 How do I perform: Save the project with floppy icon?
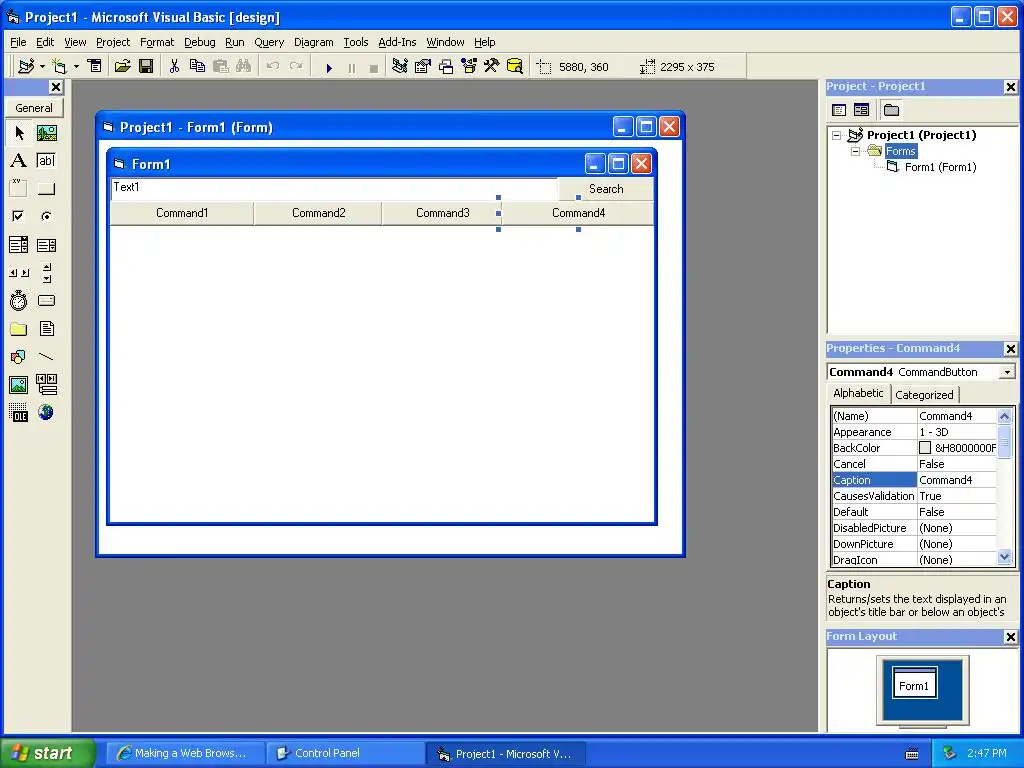click(x=146, y=67)
